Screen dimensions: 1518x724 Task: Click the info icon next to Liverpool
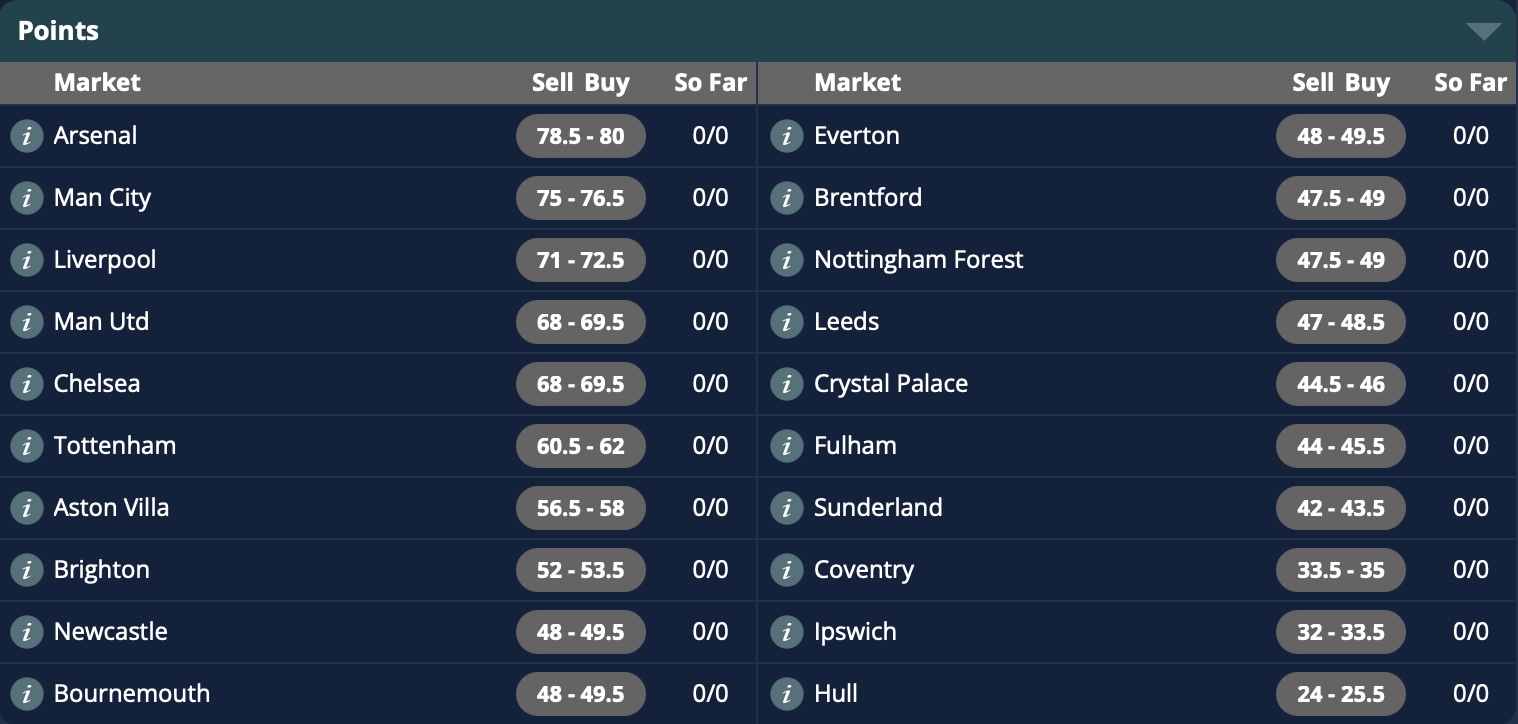27,260
